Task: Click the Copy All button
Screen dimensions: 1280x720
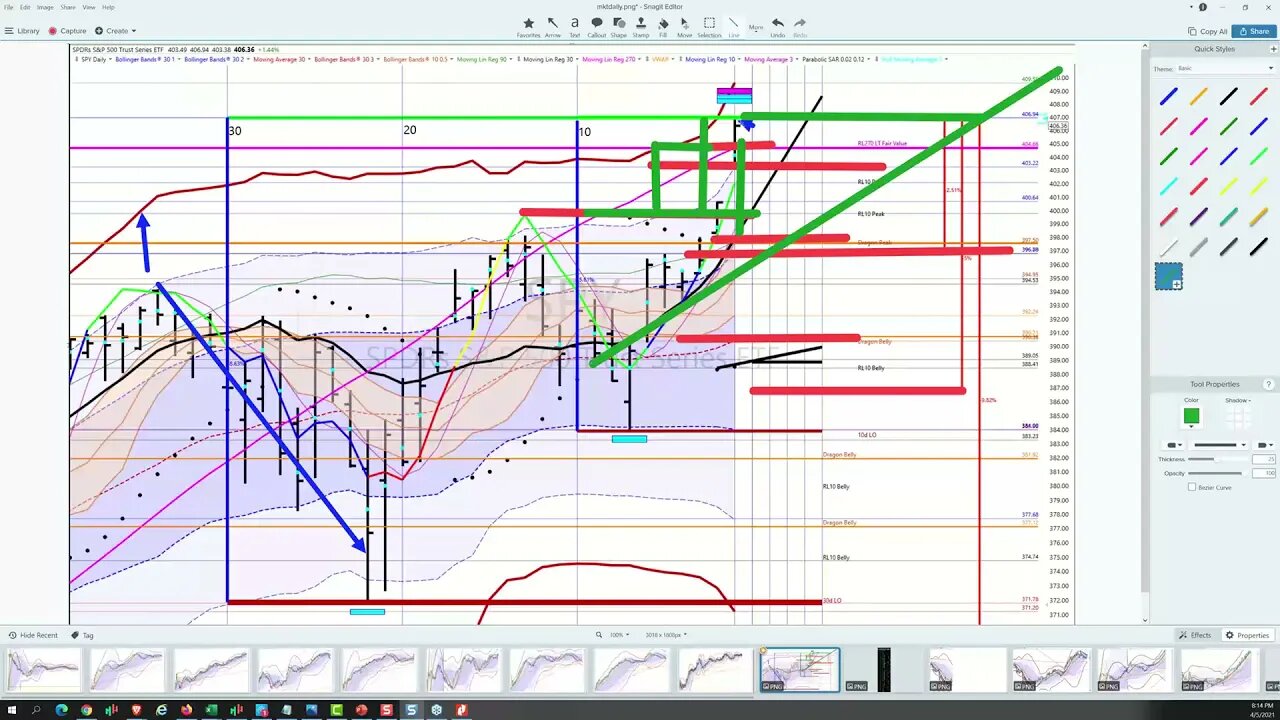Action: (x=1207, y=32)
